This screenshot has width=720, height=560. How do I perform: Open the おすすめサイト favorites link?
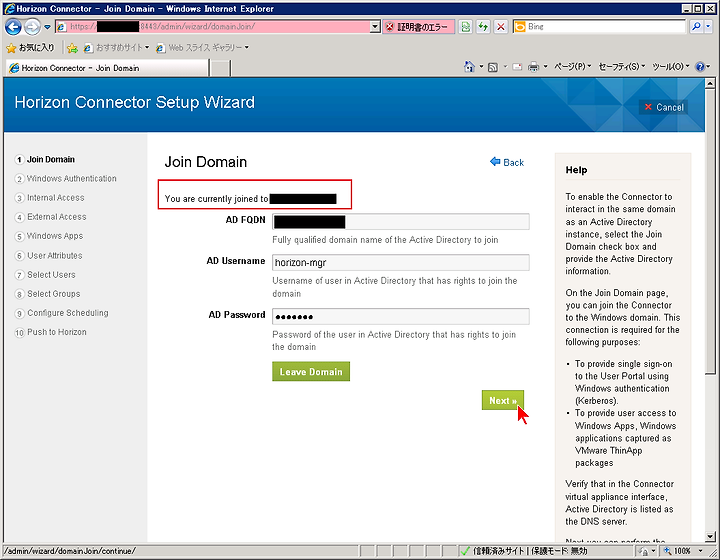tap(116, 47)
